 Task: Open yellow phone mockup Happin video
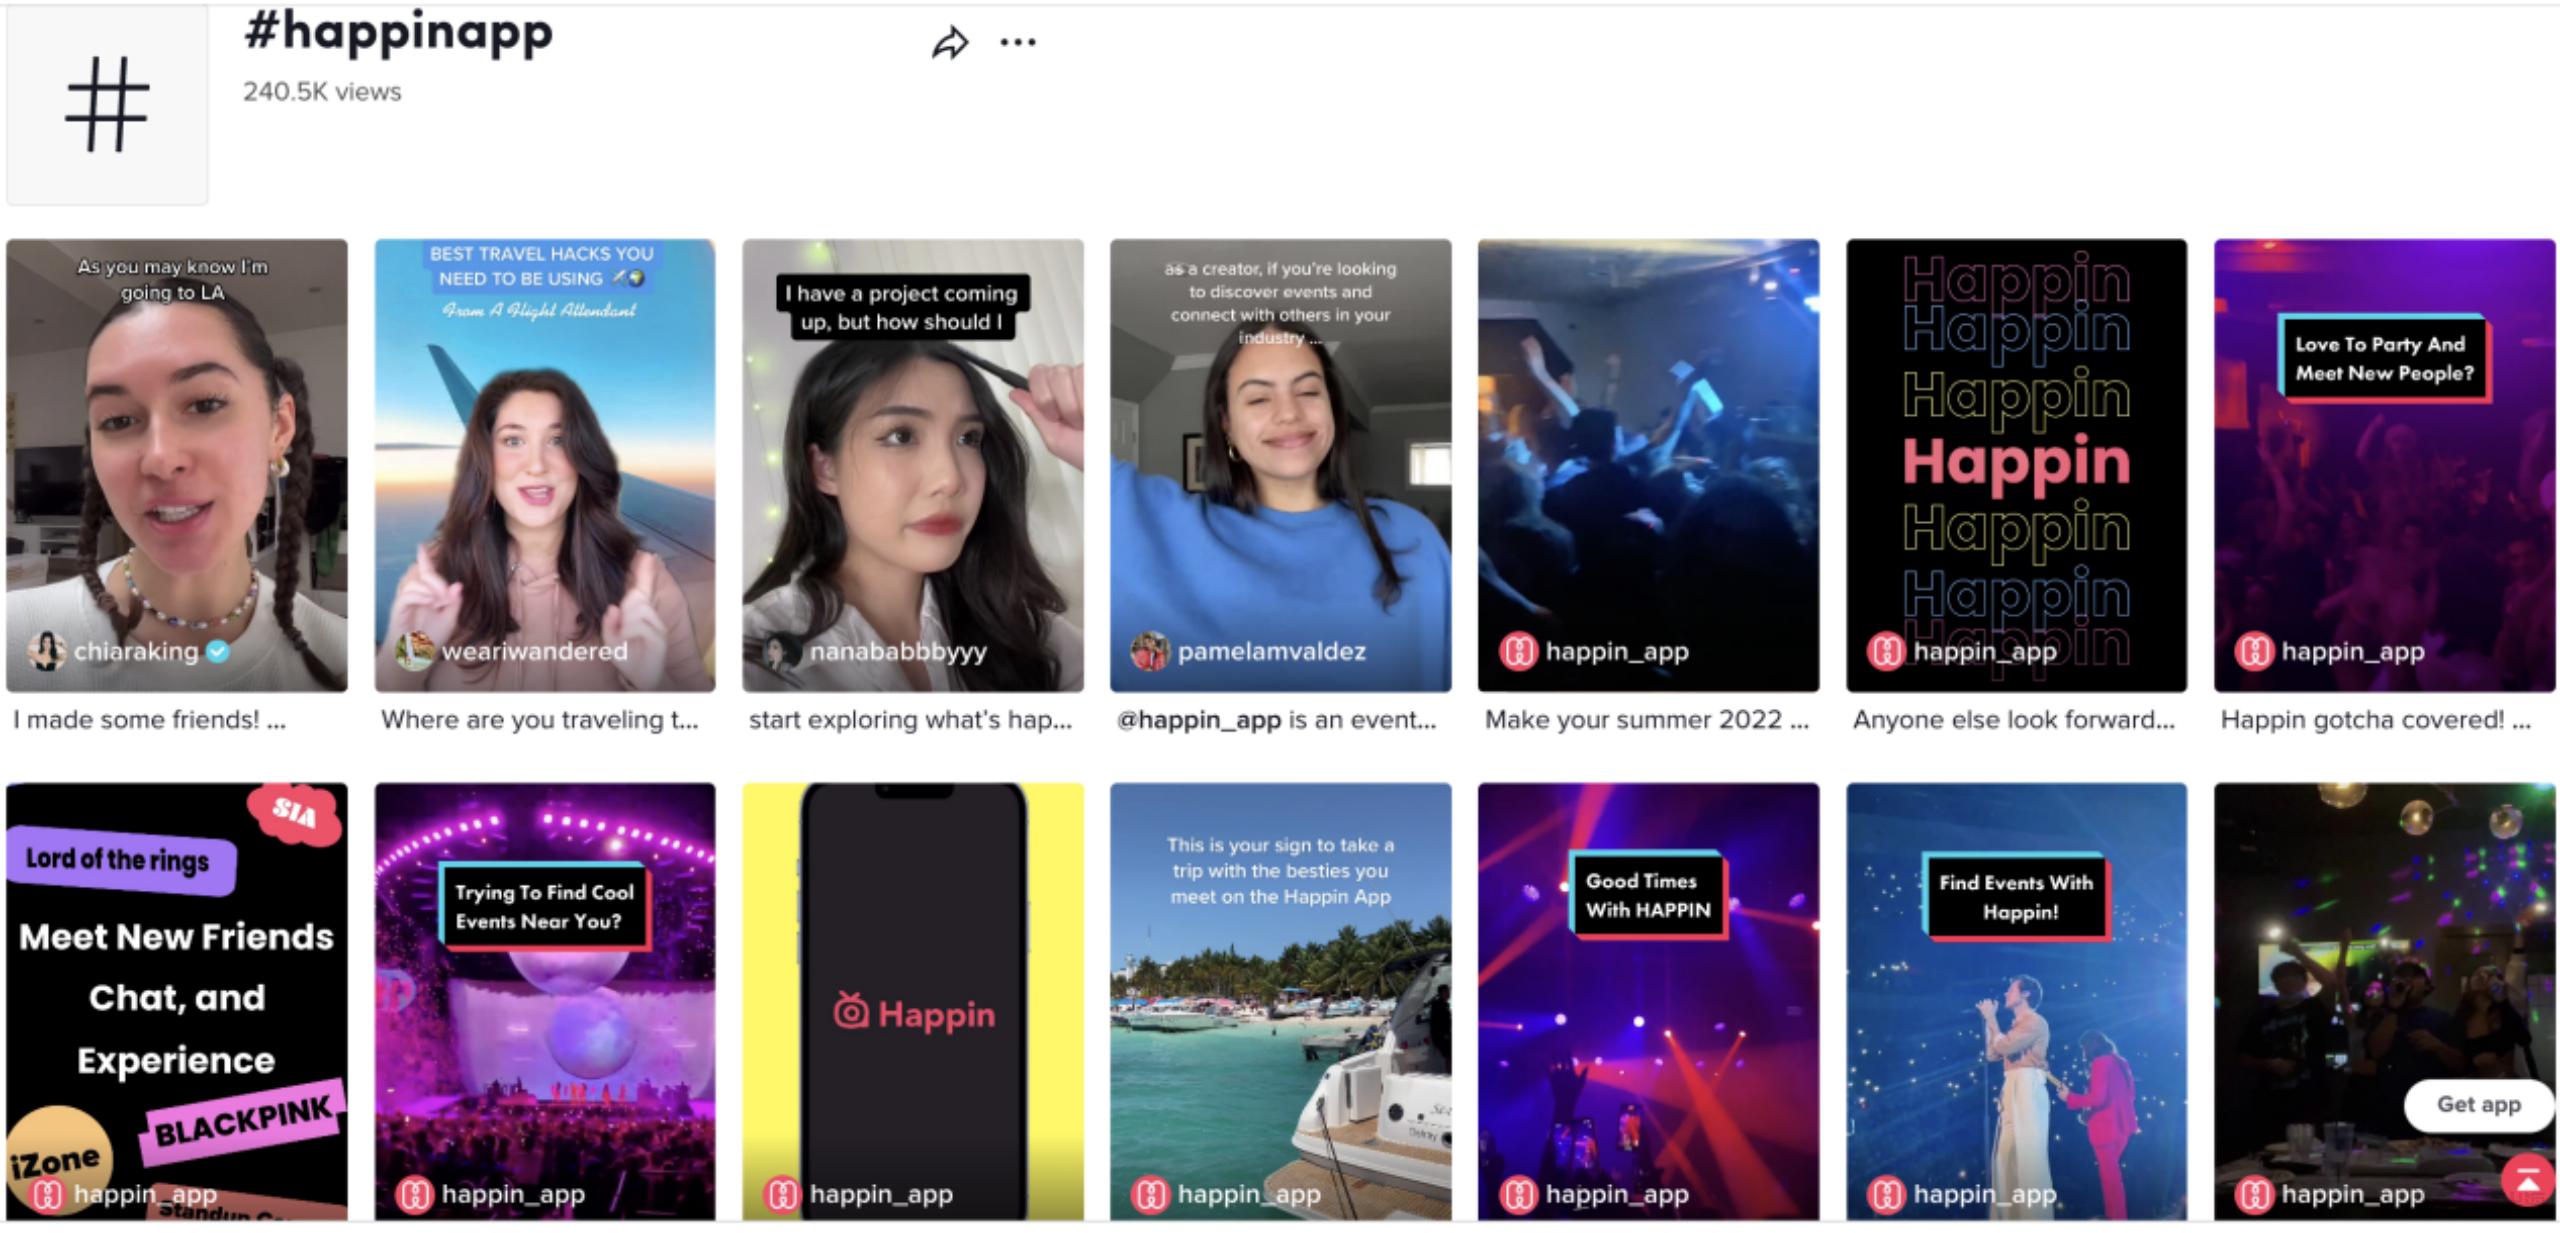pyautogui.click(x=912, y=1000)
